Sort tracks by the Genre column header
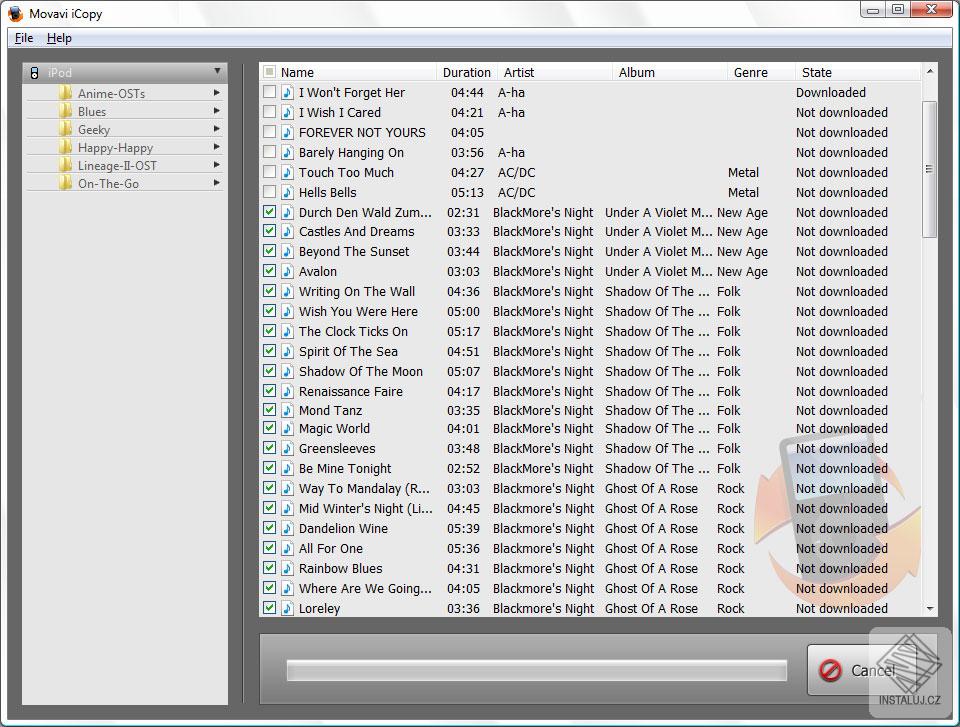The image size is (960, 727). click(760, 72)
